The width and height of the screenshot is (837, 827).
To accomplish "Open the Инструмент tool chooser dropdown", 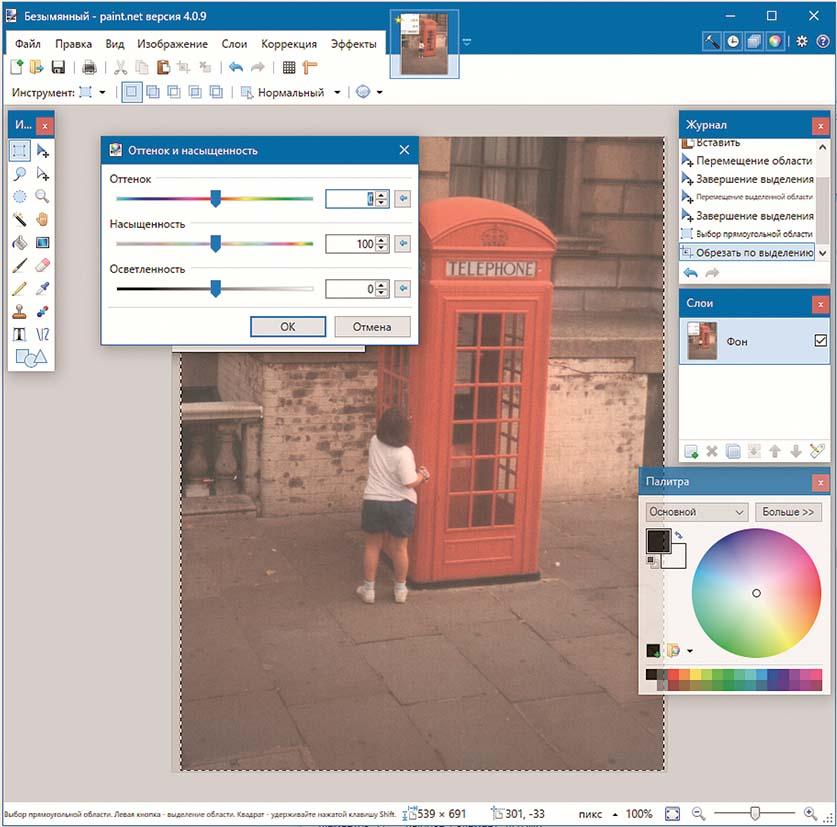I will click(101, 92).
